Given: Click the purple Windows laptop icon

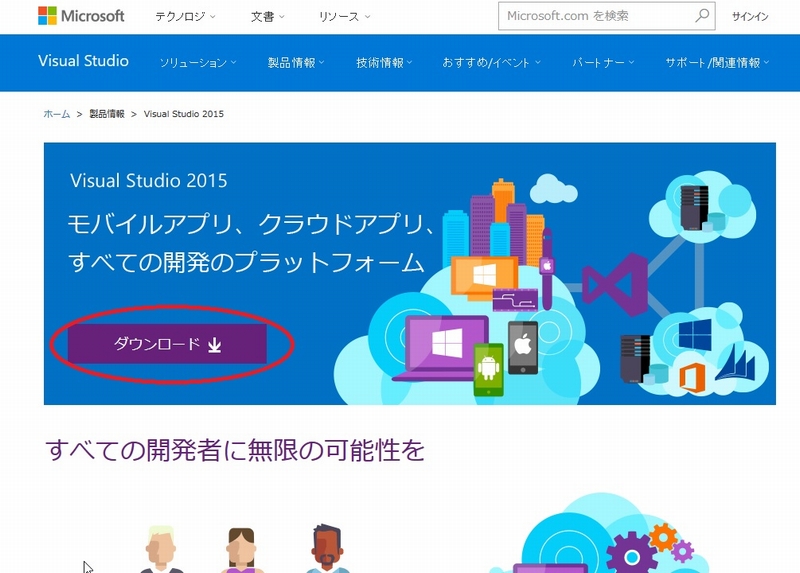Looking at the screenshot, I should 442,347.
